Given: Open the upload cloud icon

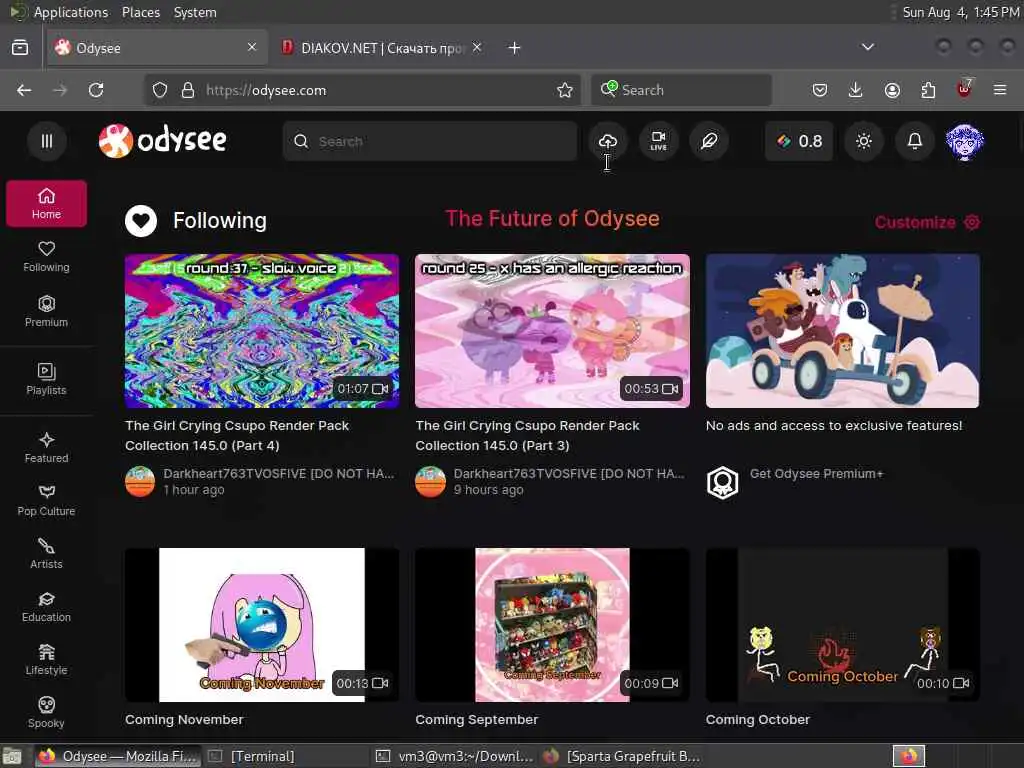Looking at the screenshot, I should pyautogui.click(x=607, y=141).
